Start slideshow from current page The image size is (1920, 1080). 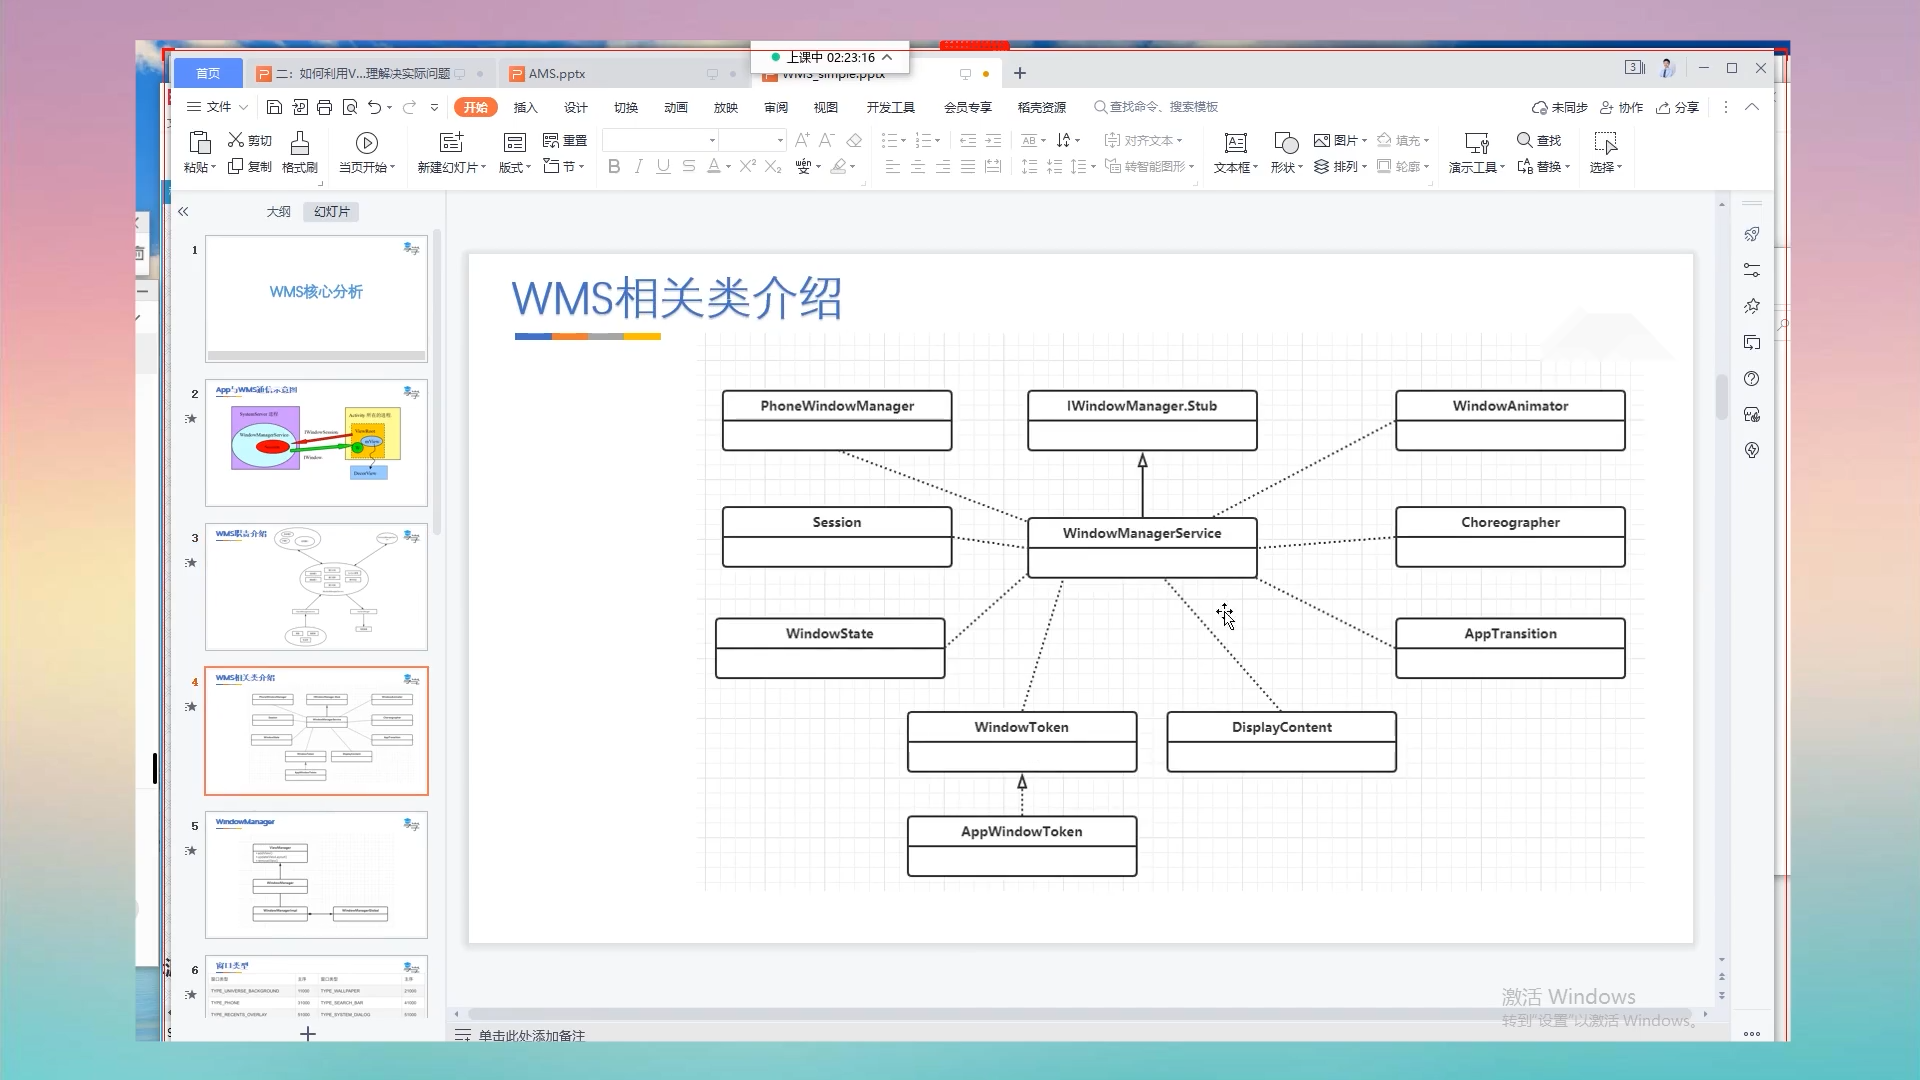pos(367,144)
